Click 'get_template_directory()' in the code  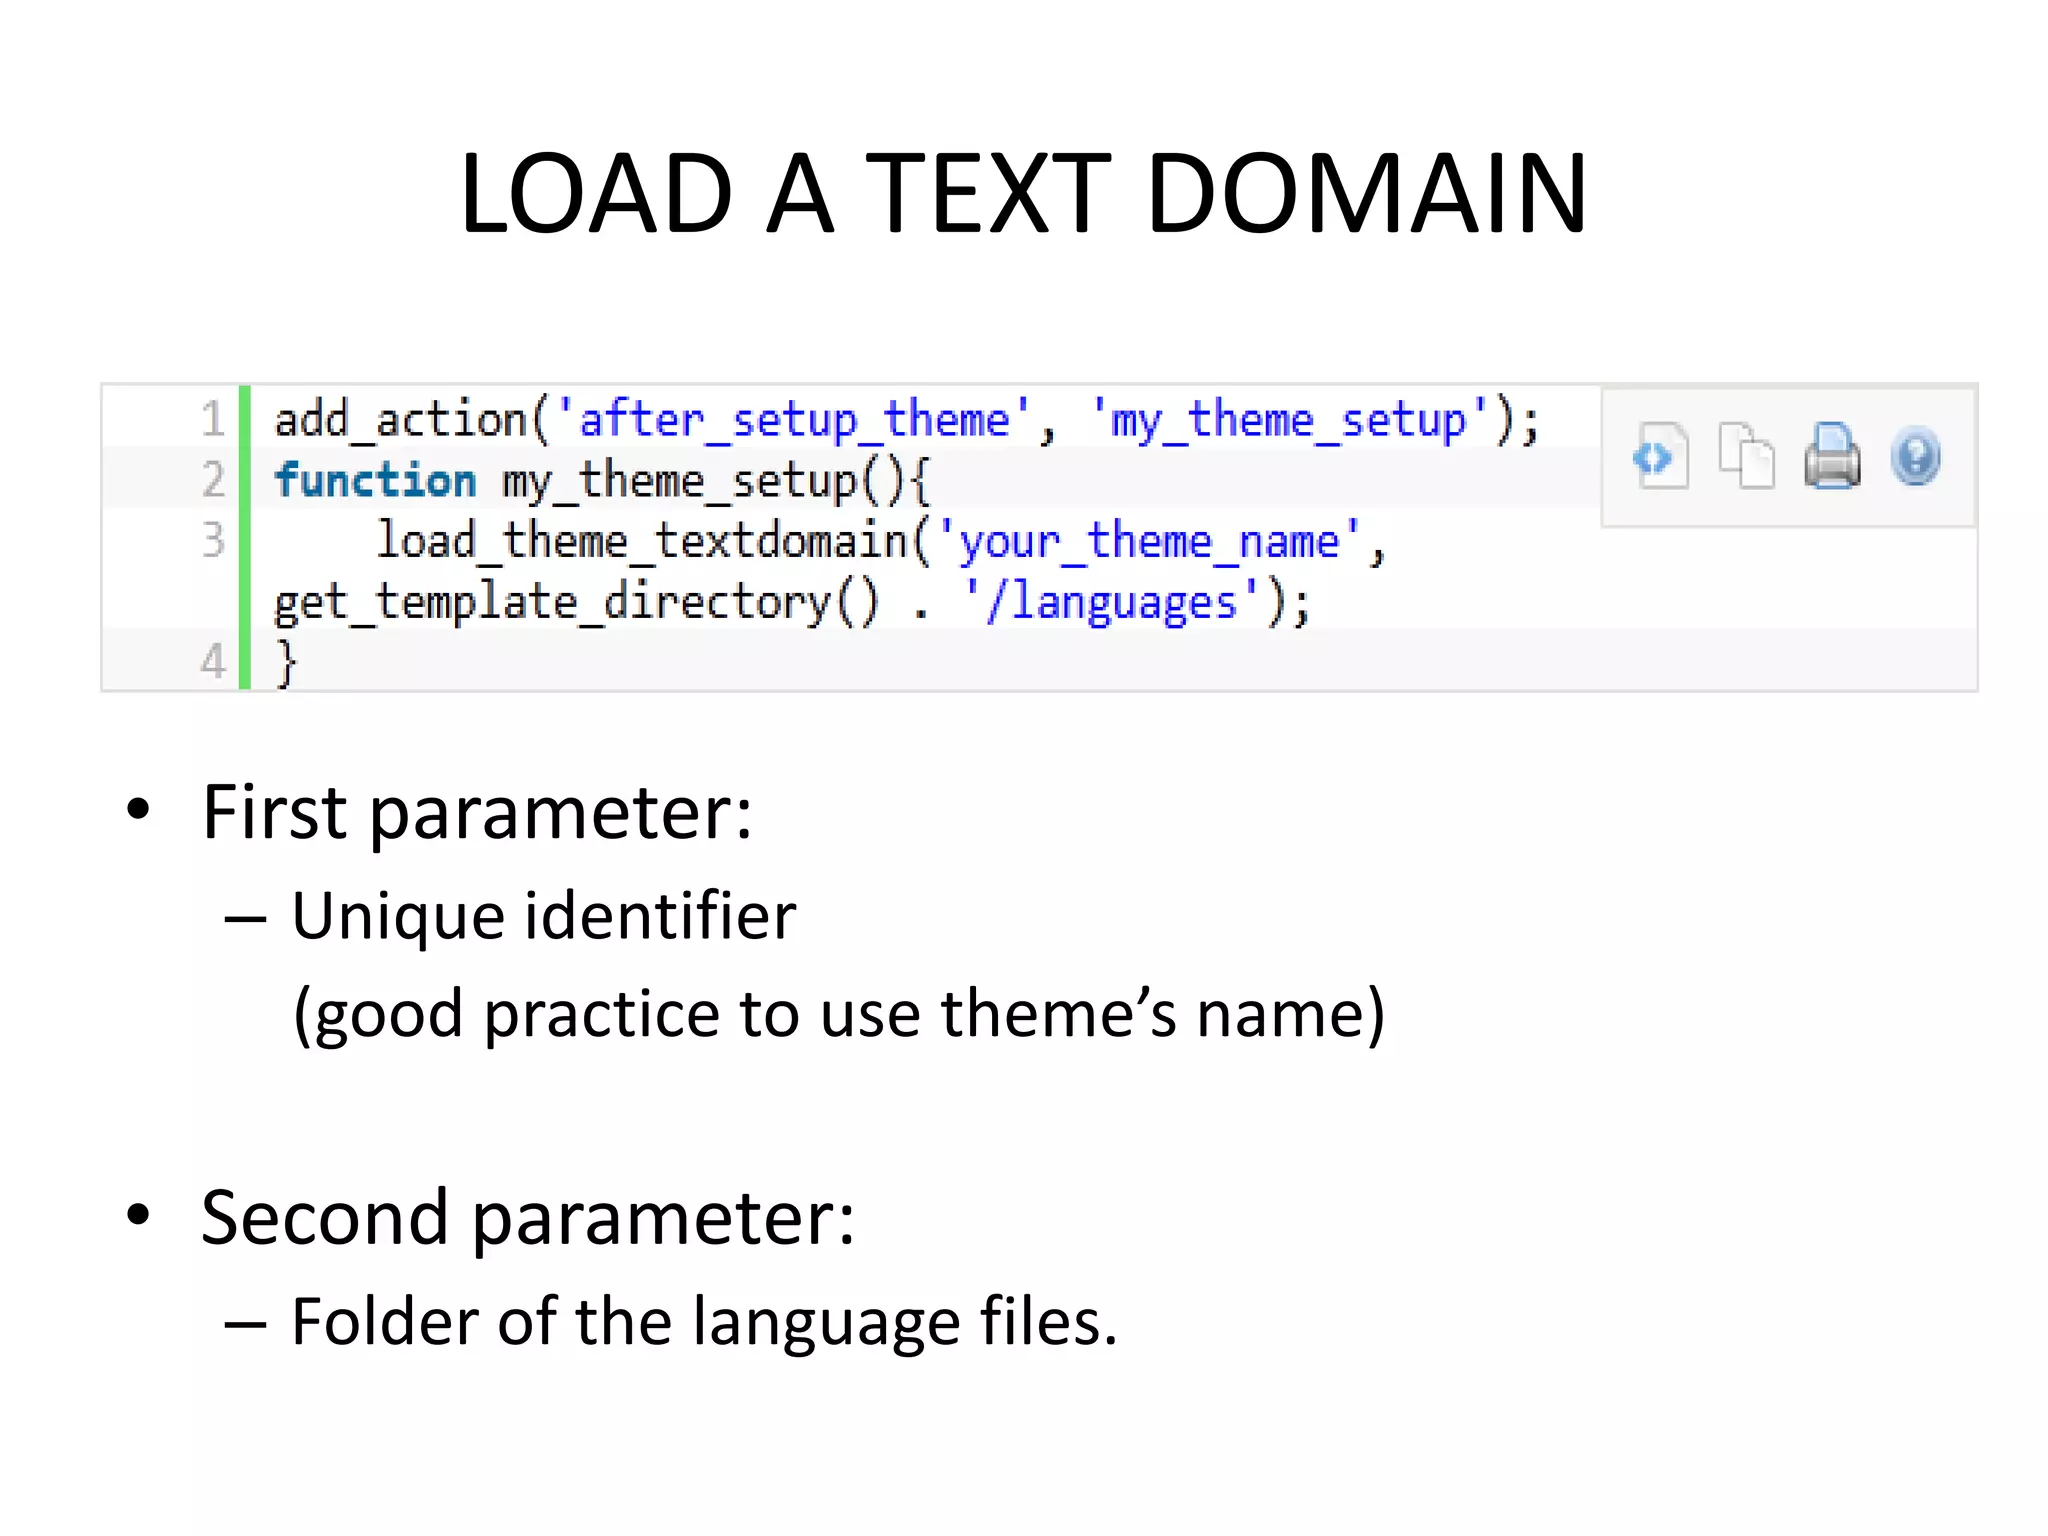pos(577,602)
